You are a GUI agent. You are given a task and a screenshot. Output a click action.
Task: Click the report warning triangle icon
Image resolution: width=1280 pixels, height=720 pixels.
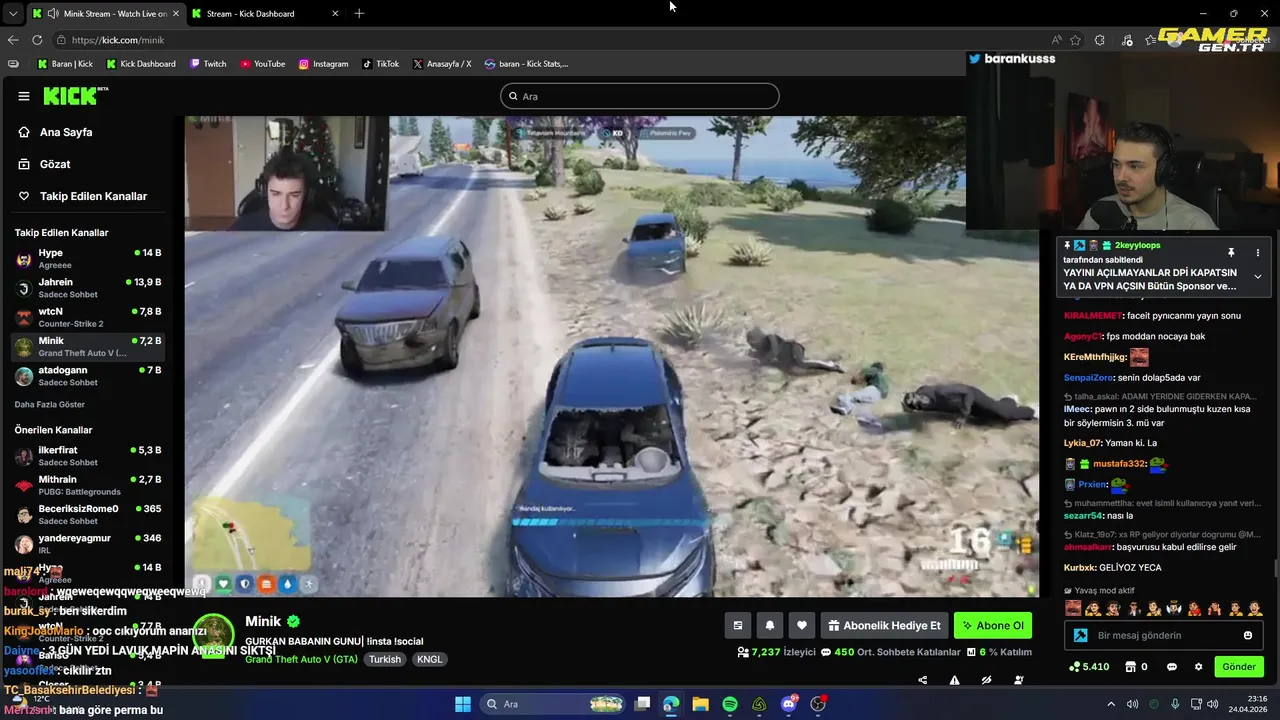[x=954, y=680]
